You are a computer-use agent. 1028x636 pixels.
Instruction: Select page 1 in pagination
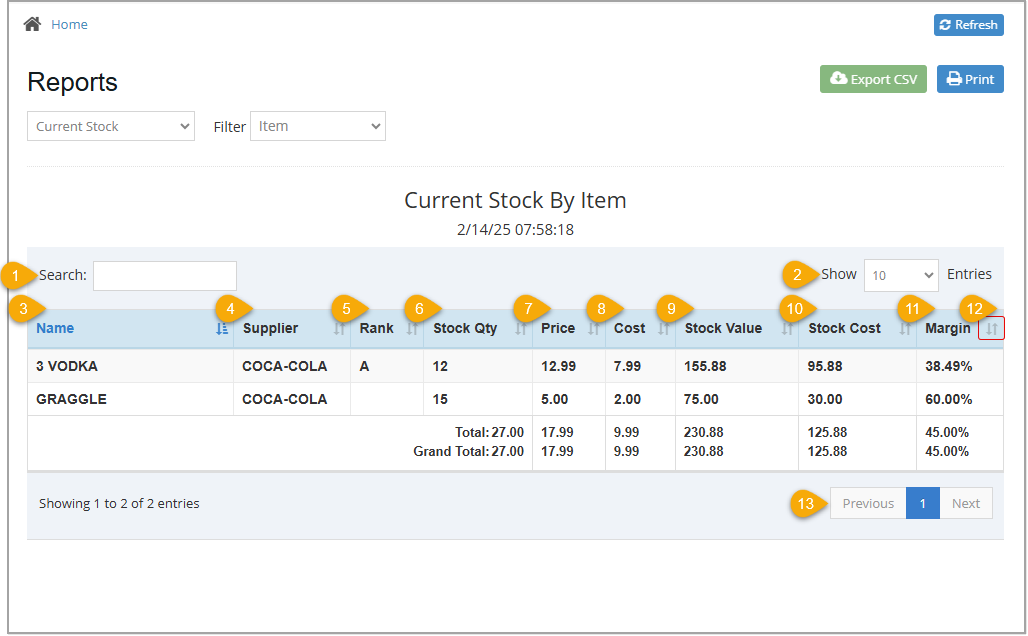coord(922,503)
